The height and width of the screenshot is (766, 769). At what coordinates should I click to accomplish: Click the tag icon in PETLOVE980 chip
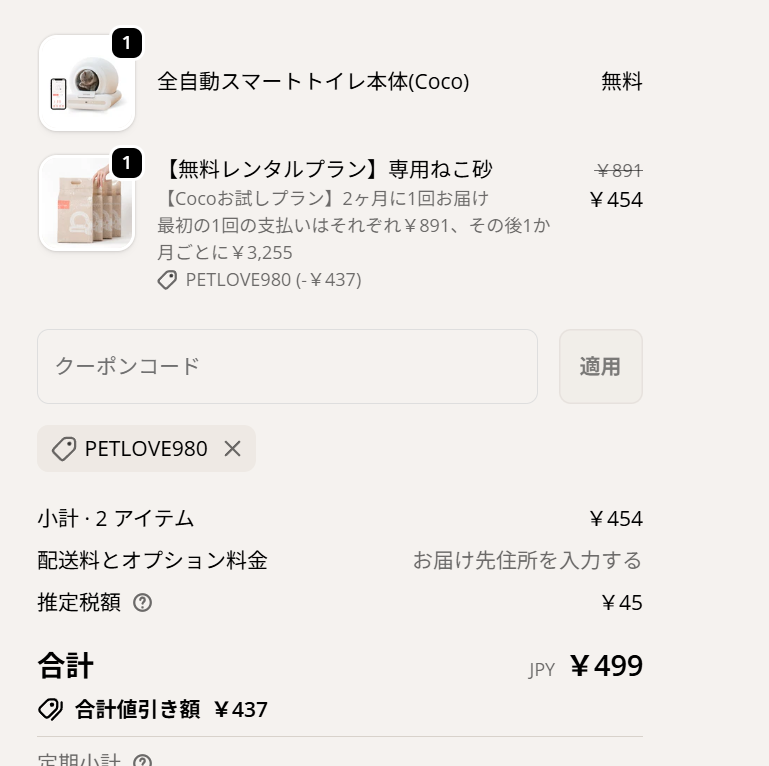[64, 449]
